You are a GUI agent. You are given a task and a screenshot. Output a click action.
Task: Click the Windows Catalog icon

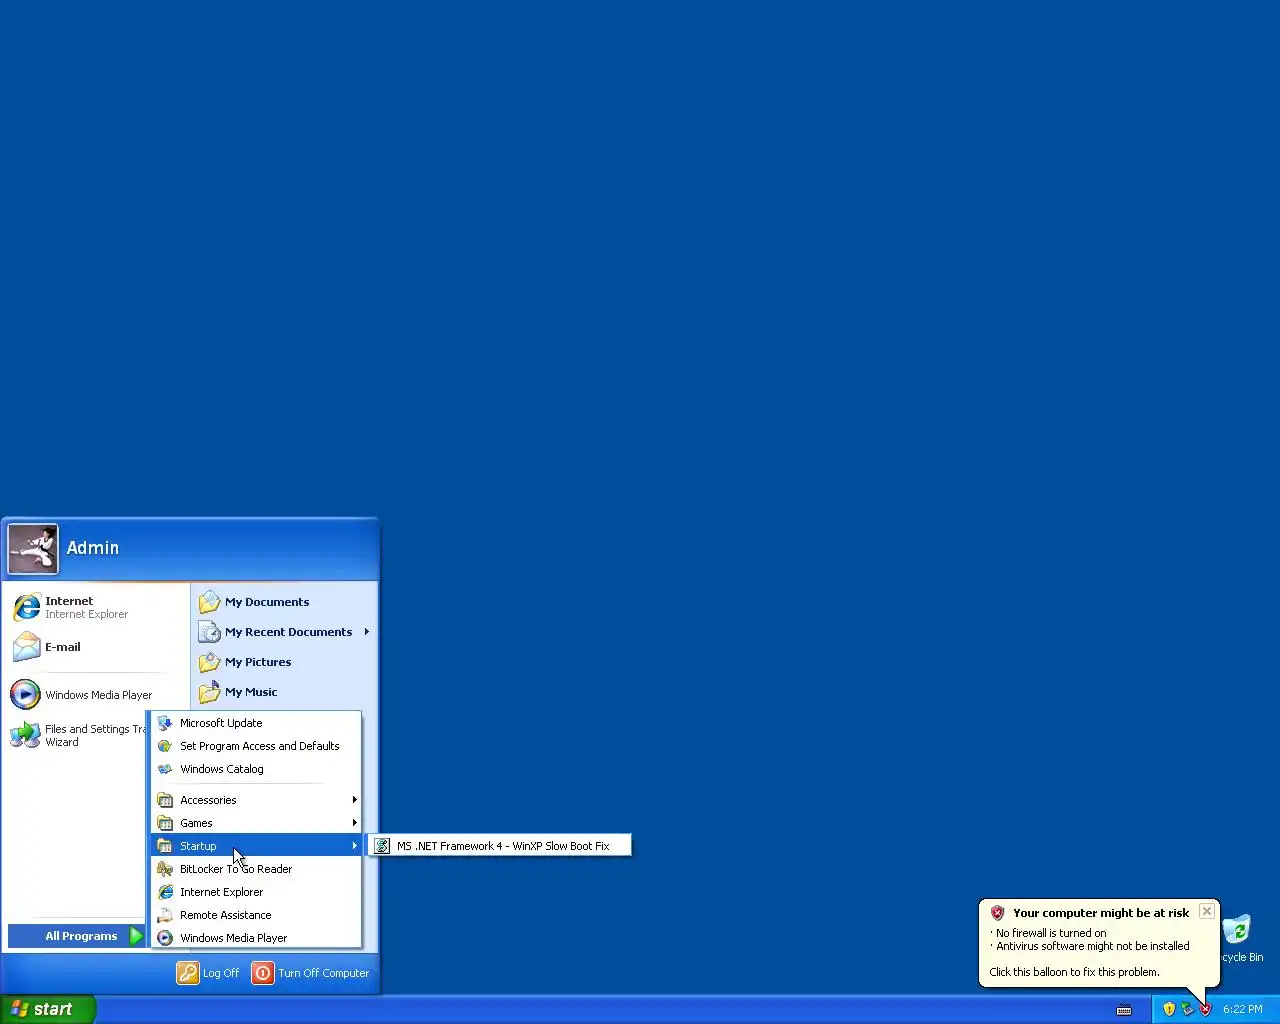tap(165, 769)
